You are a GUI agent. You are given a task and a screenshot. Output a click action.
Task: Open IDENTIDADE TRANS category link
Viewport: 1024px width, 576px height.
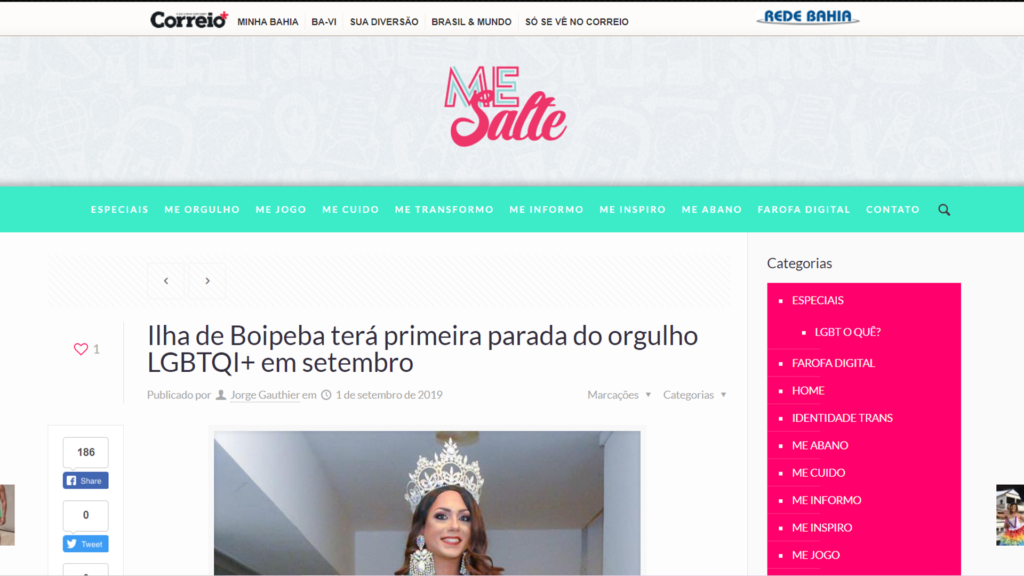842,418
